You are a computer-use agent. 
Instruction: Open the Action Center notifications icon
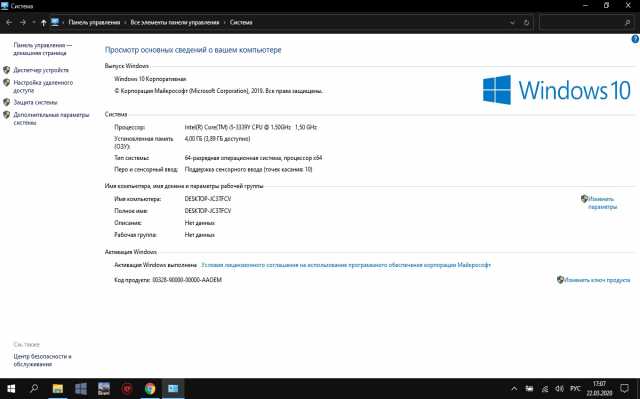coord(624,389)
